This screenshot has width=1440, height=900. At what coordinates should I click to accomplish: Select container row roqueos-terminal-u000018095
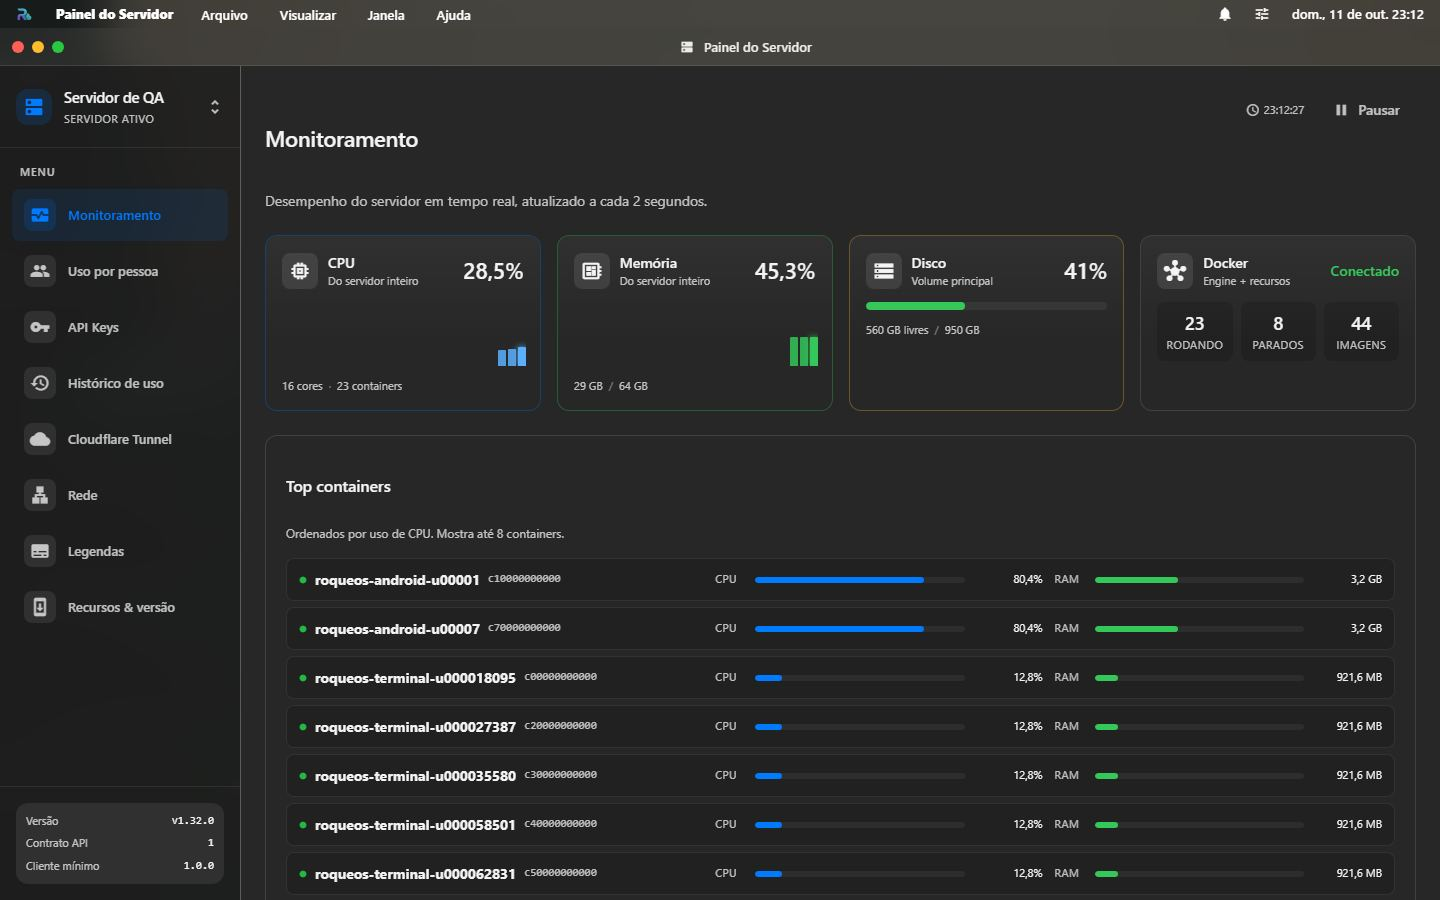[840, 678]
